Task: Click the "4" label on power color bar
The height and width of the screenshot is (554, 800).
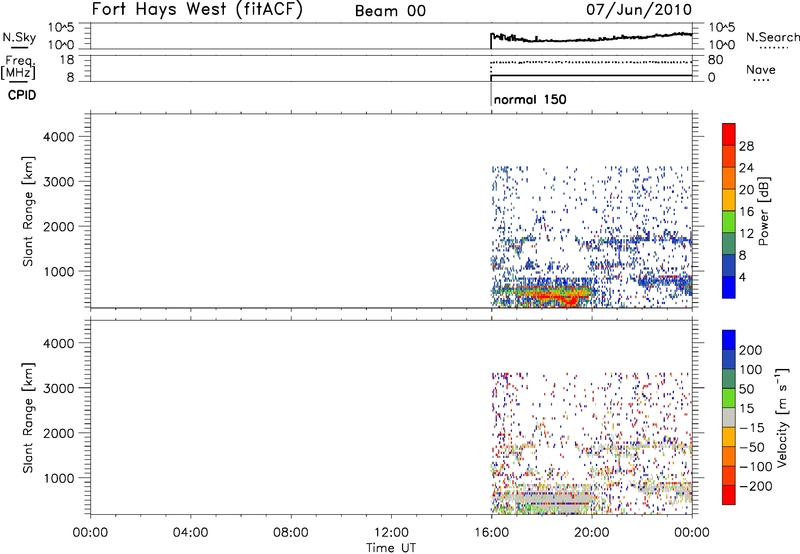Action: 742,277
